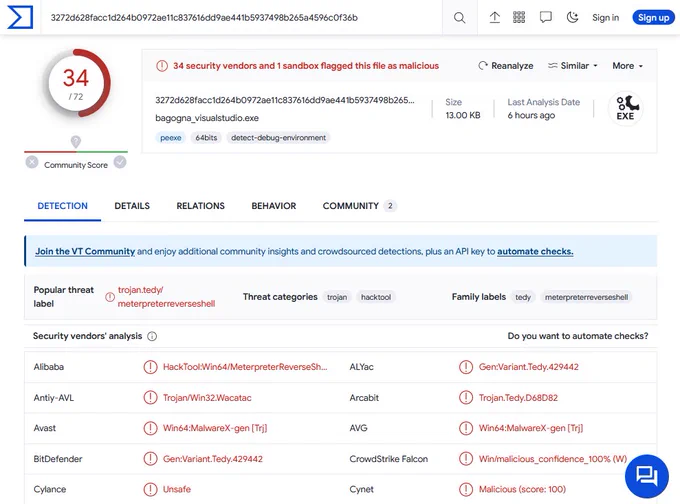Click the 13.00 KB size value
The image size is (680, 504).
463,115
